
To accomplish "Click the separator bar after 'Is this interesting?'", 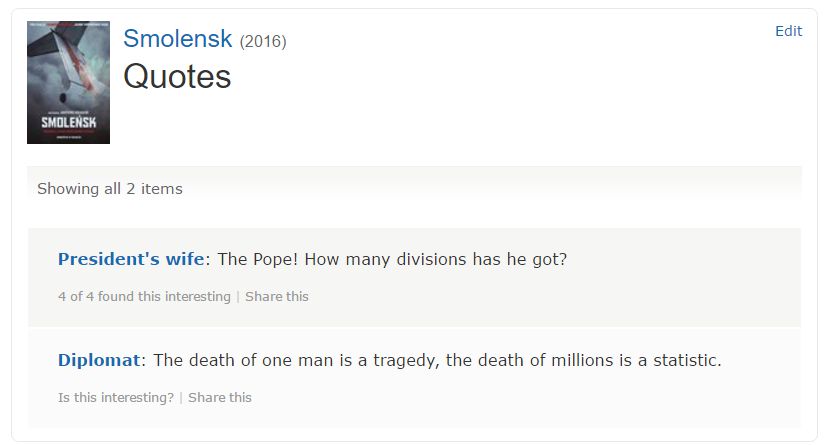I will pos(181,398).
